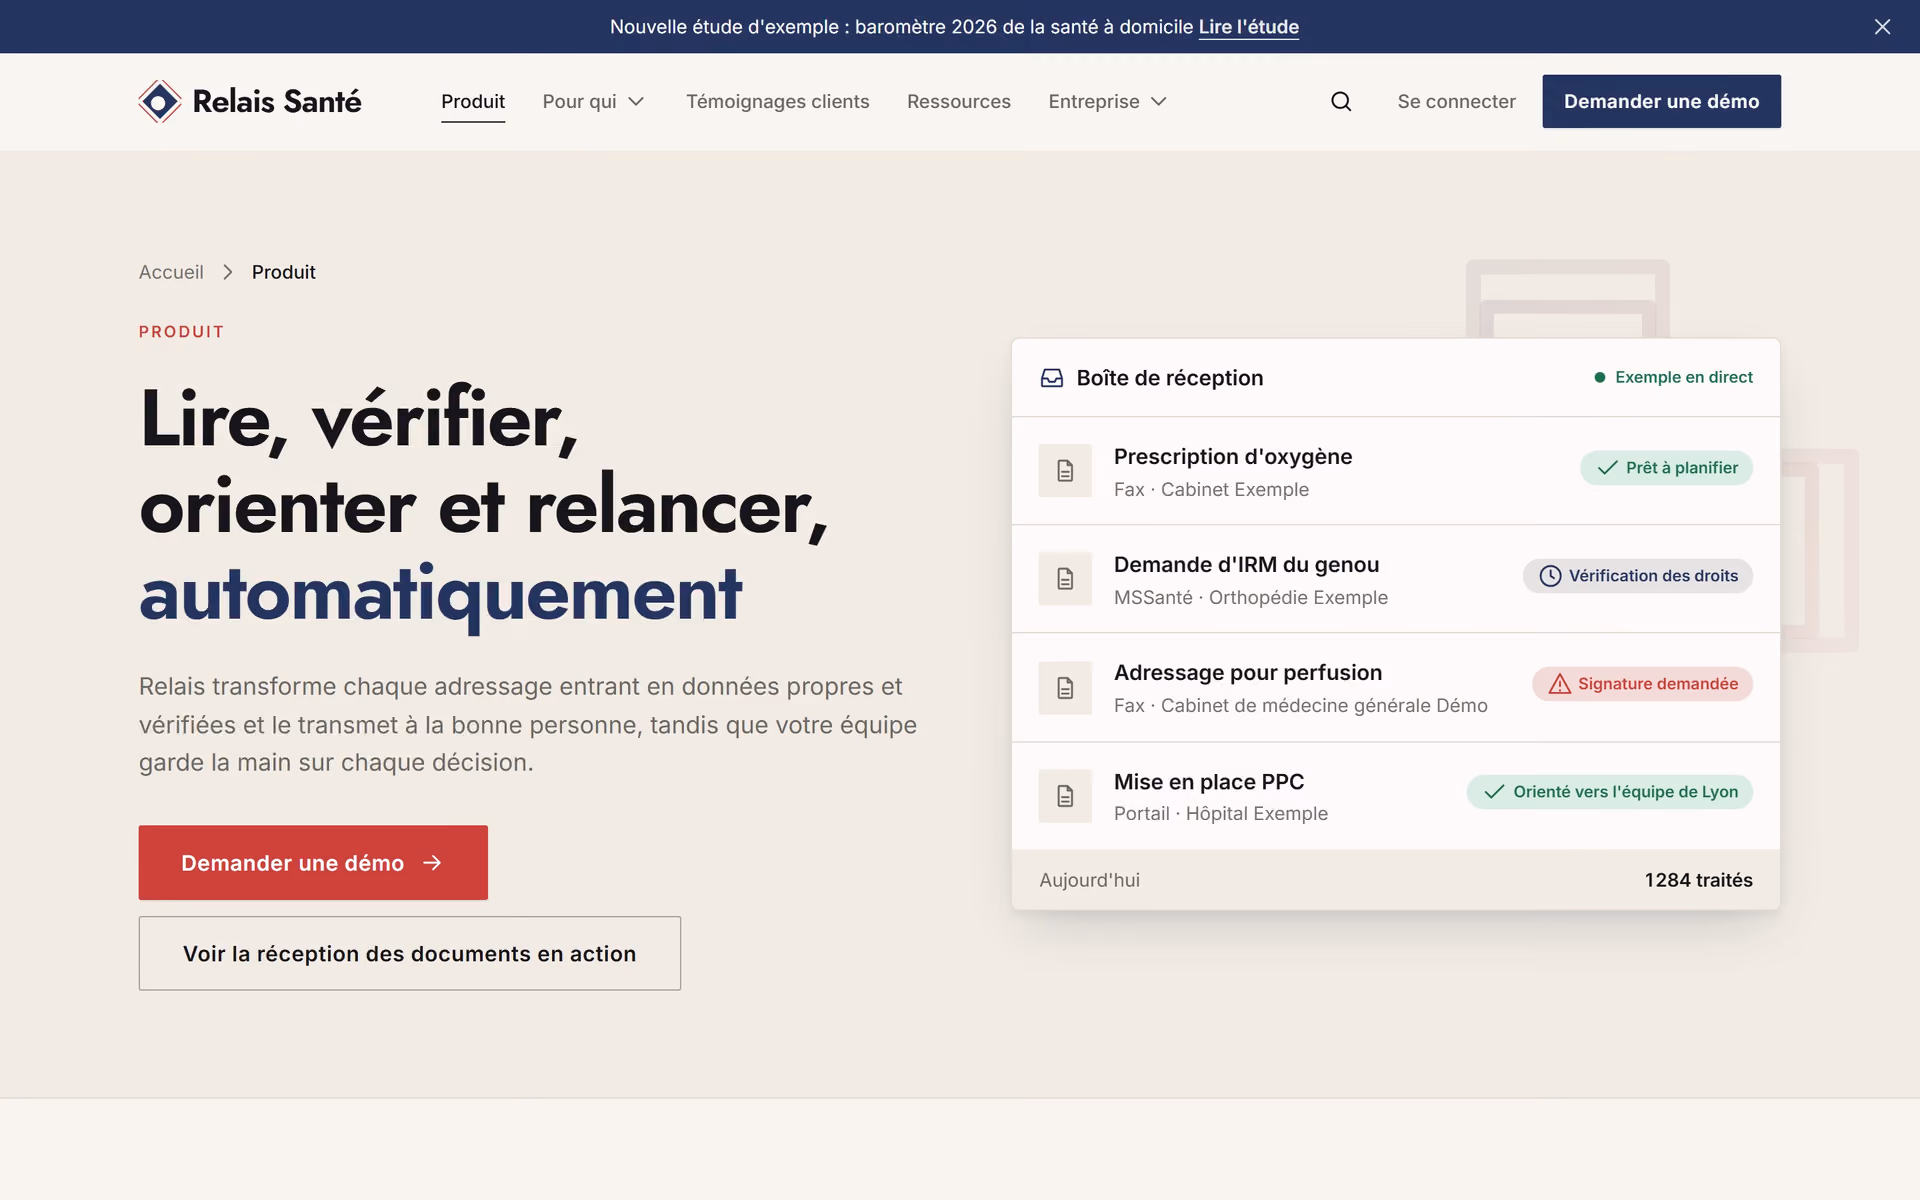
Task: Click the Produit breadcrumb current page
Action: [284, 272]
